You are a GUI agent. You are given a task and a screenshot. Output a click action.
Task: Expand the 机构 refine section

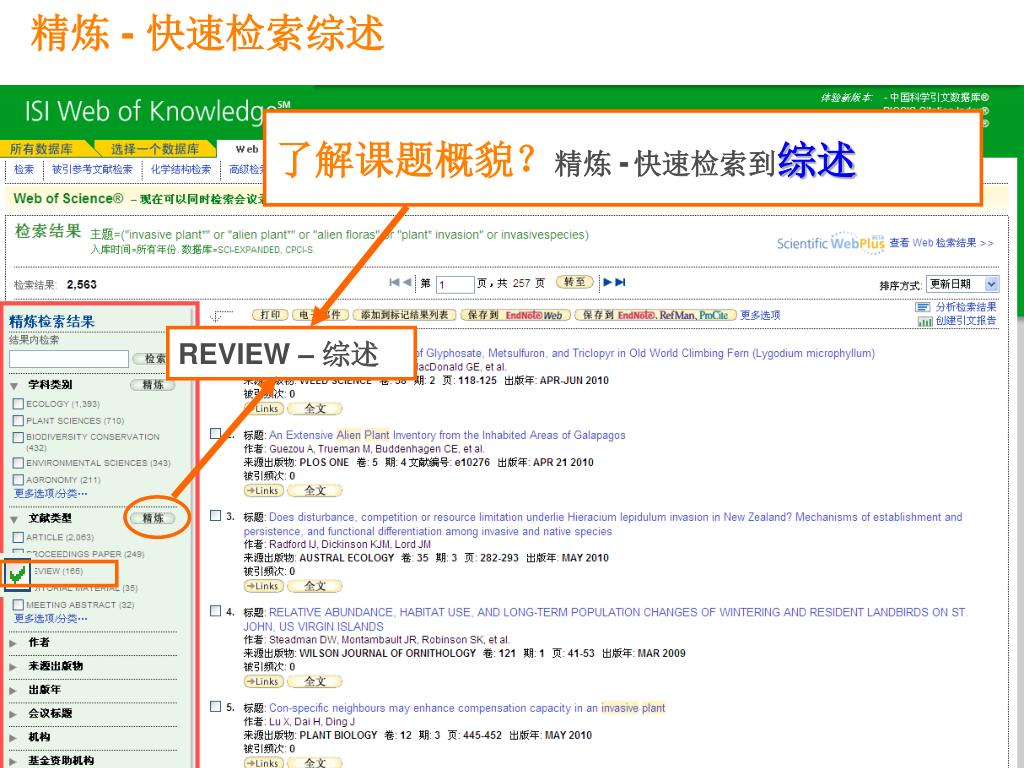pyautogui.click(x=14, y=737)
